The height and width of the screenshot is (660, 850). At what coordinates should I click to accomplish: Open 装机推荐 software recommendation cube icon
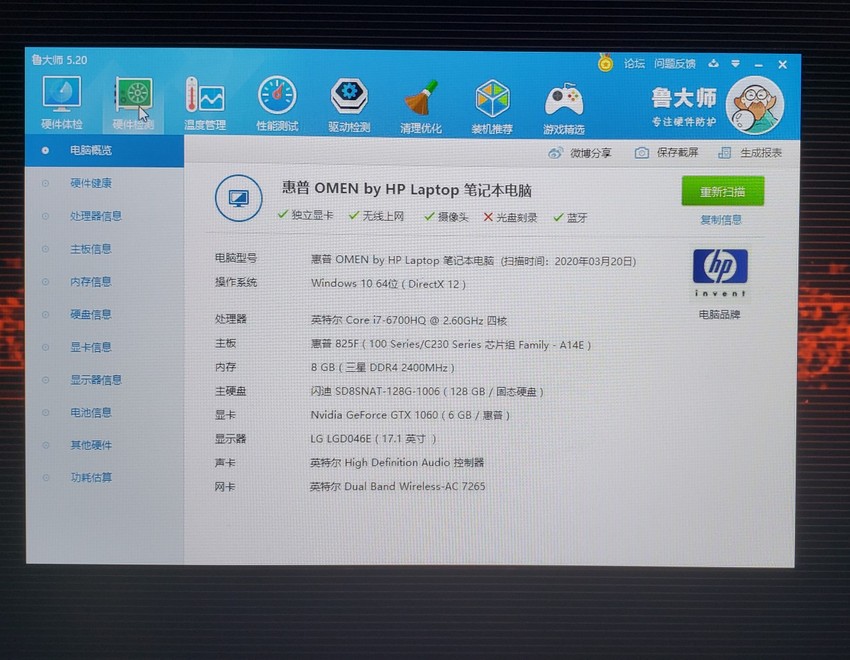click(492, 107)
